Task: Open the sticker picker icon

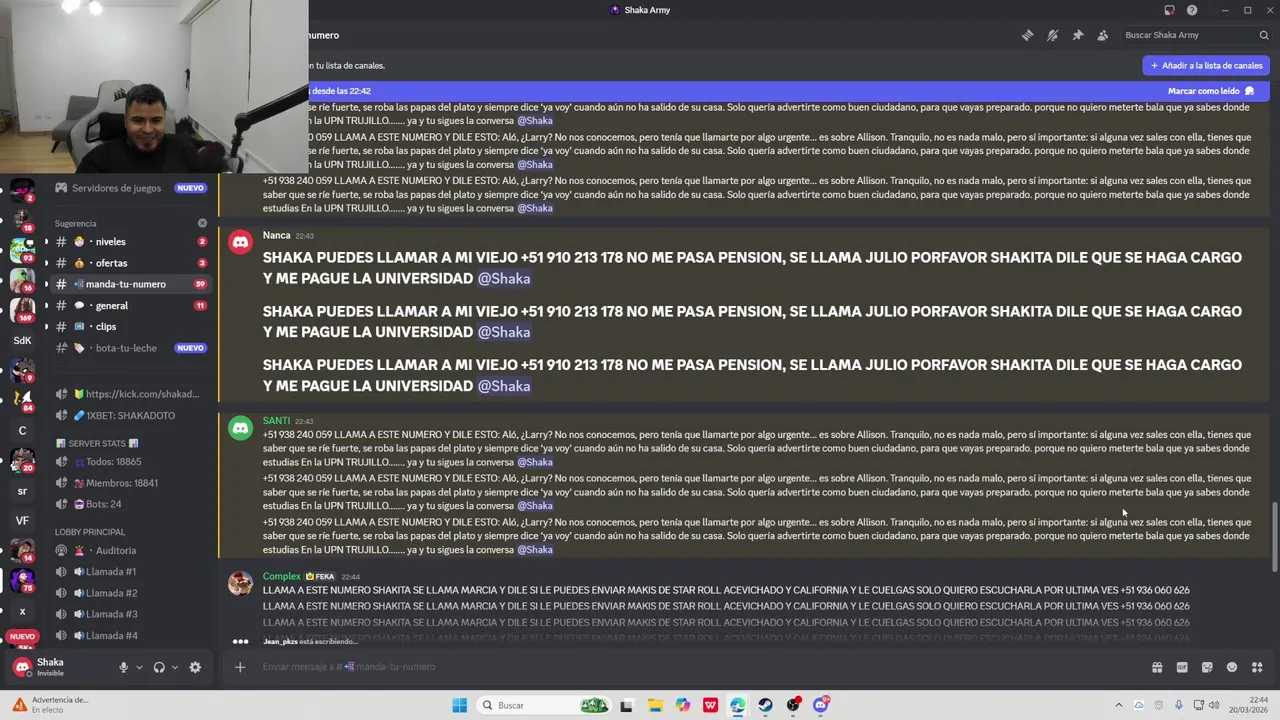Action: 1207,667
